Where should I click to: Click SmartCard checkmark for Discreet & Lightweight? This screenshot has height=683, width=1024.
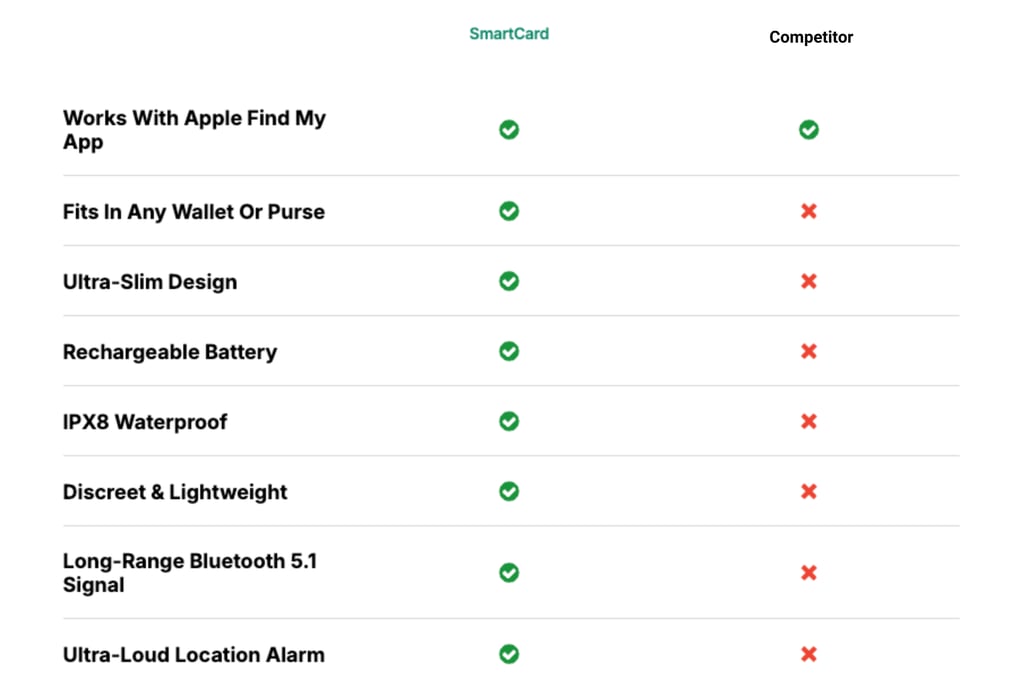[509, 491]
